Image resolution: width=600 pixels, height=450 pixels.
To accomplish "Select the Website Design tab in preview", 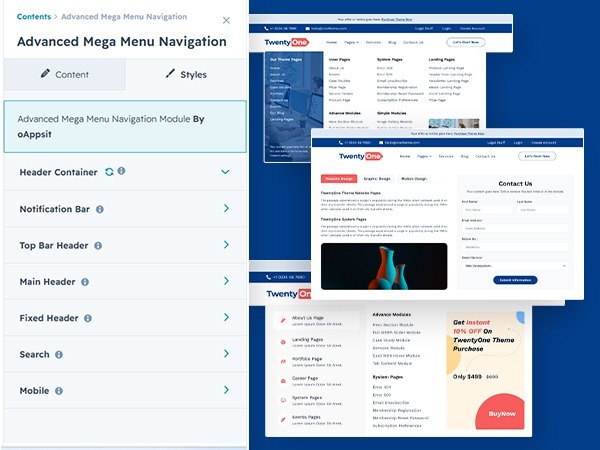I will 339,179.
